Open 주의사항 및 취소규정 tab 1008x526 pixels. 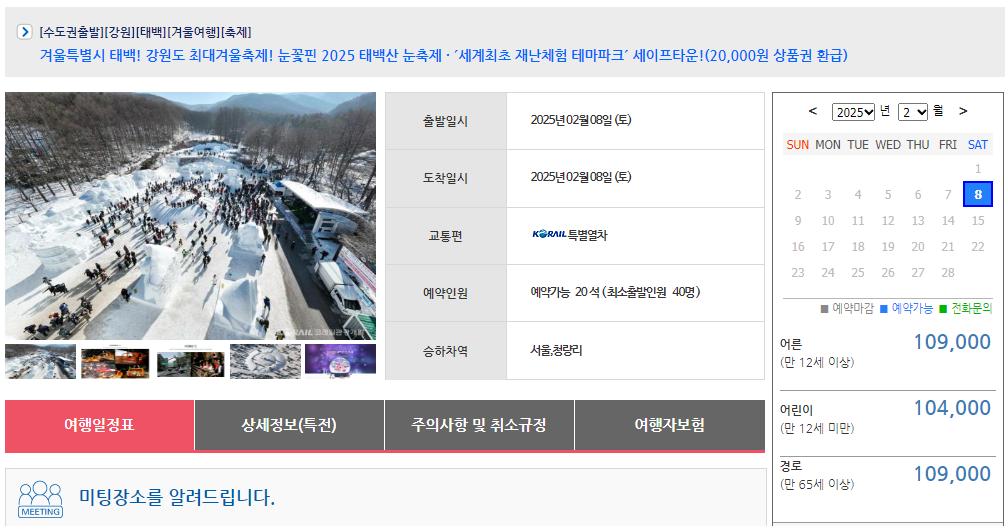click(x=479, y=424)
